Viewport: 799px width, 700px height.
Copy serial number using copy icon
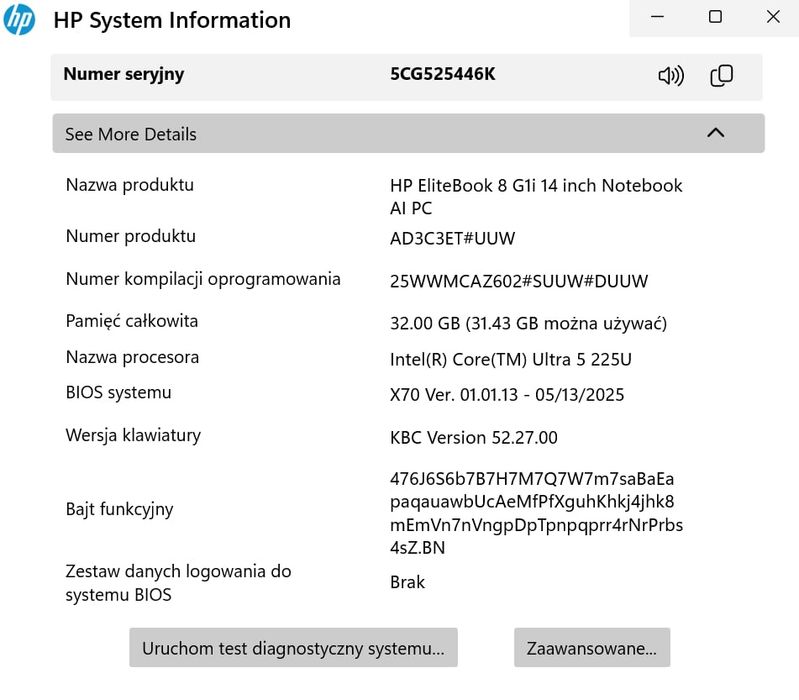[721, 76]
